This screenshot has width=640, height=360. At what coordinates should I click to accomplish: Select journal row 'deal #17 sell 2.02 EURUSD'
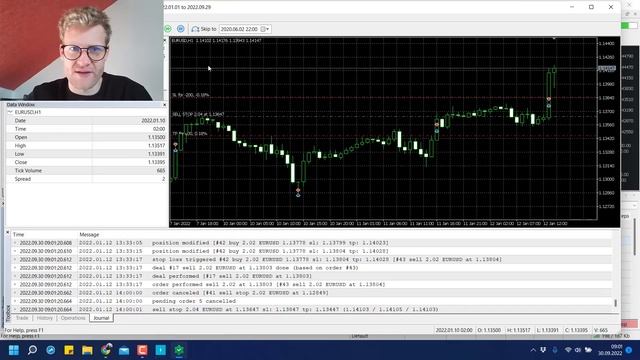pos(312,268)
